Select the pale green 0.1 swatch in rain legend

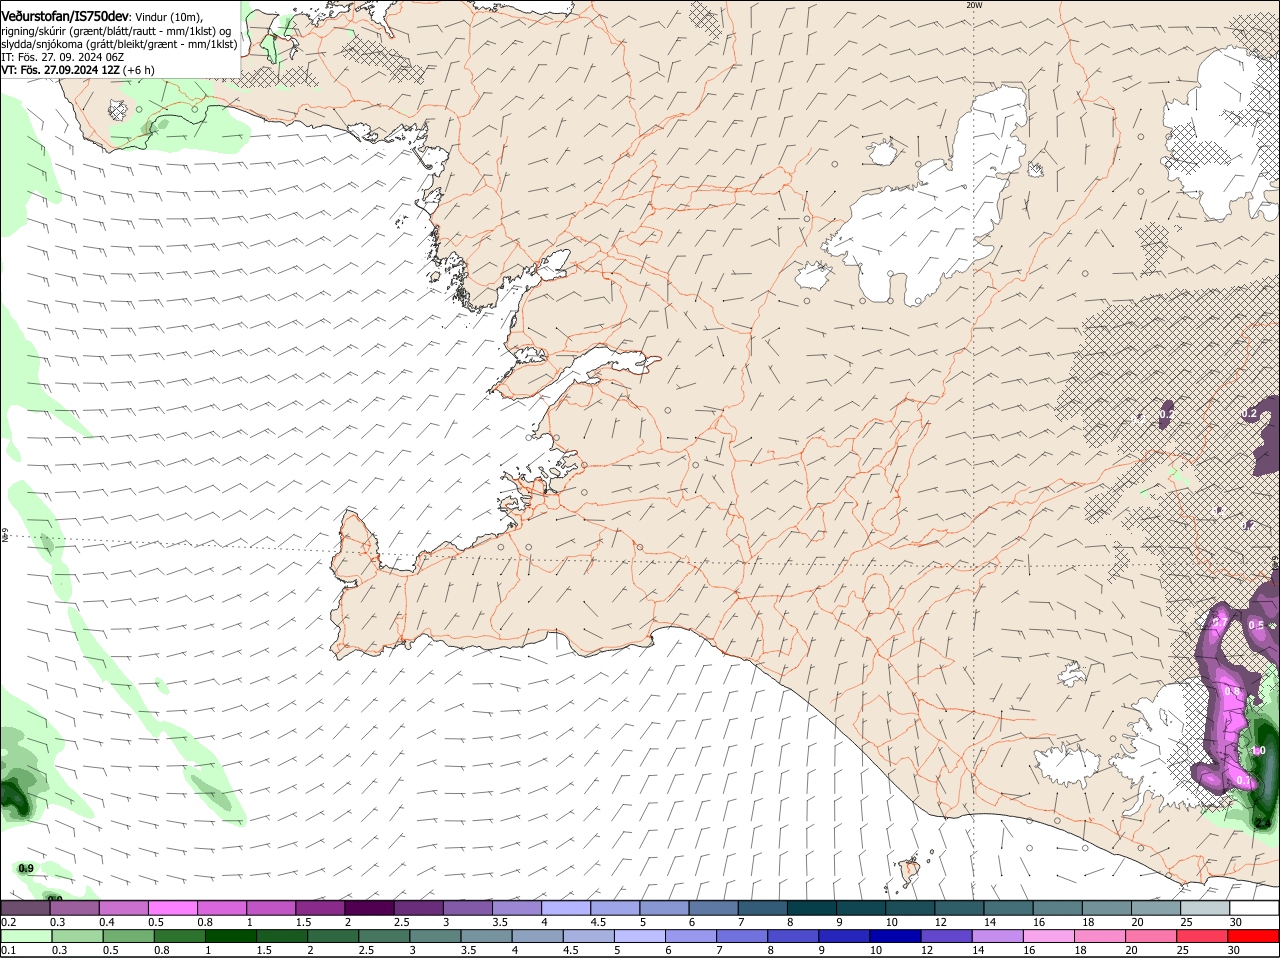click(26, 936)
